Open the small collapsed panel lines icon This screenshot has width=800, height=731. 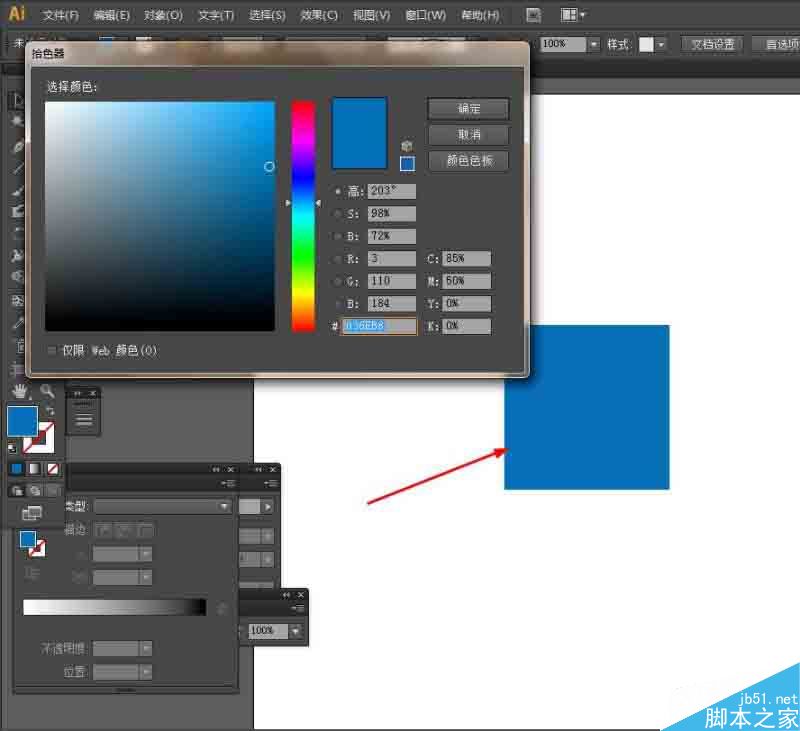click(84, 419)
